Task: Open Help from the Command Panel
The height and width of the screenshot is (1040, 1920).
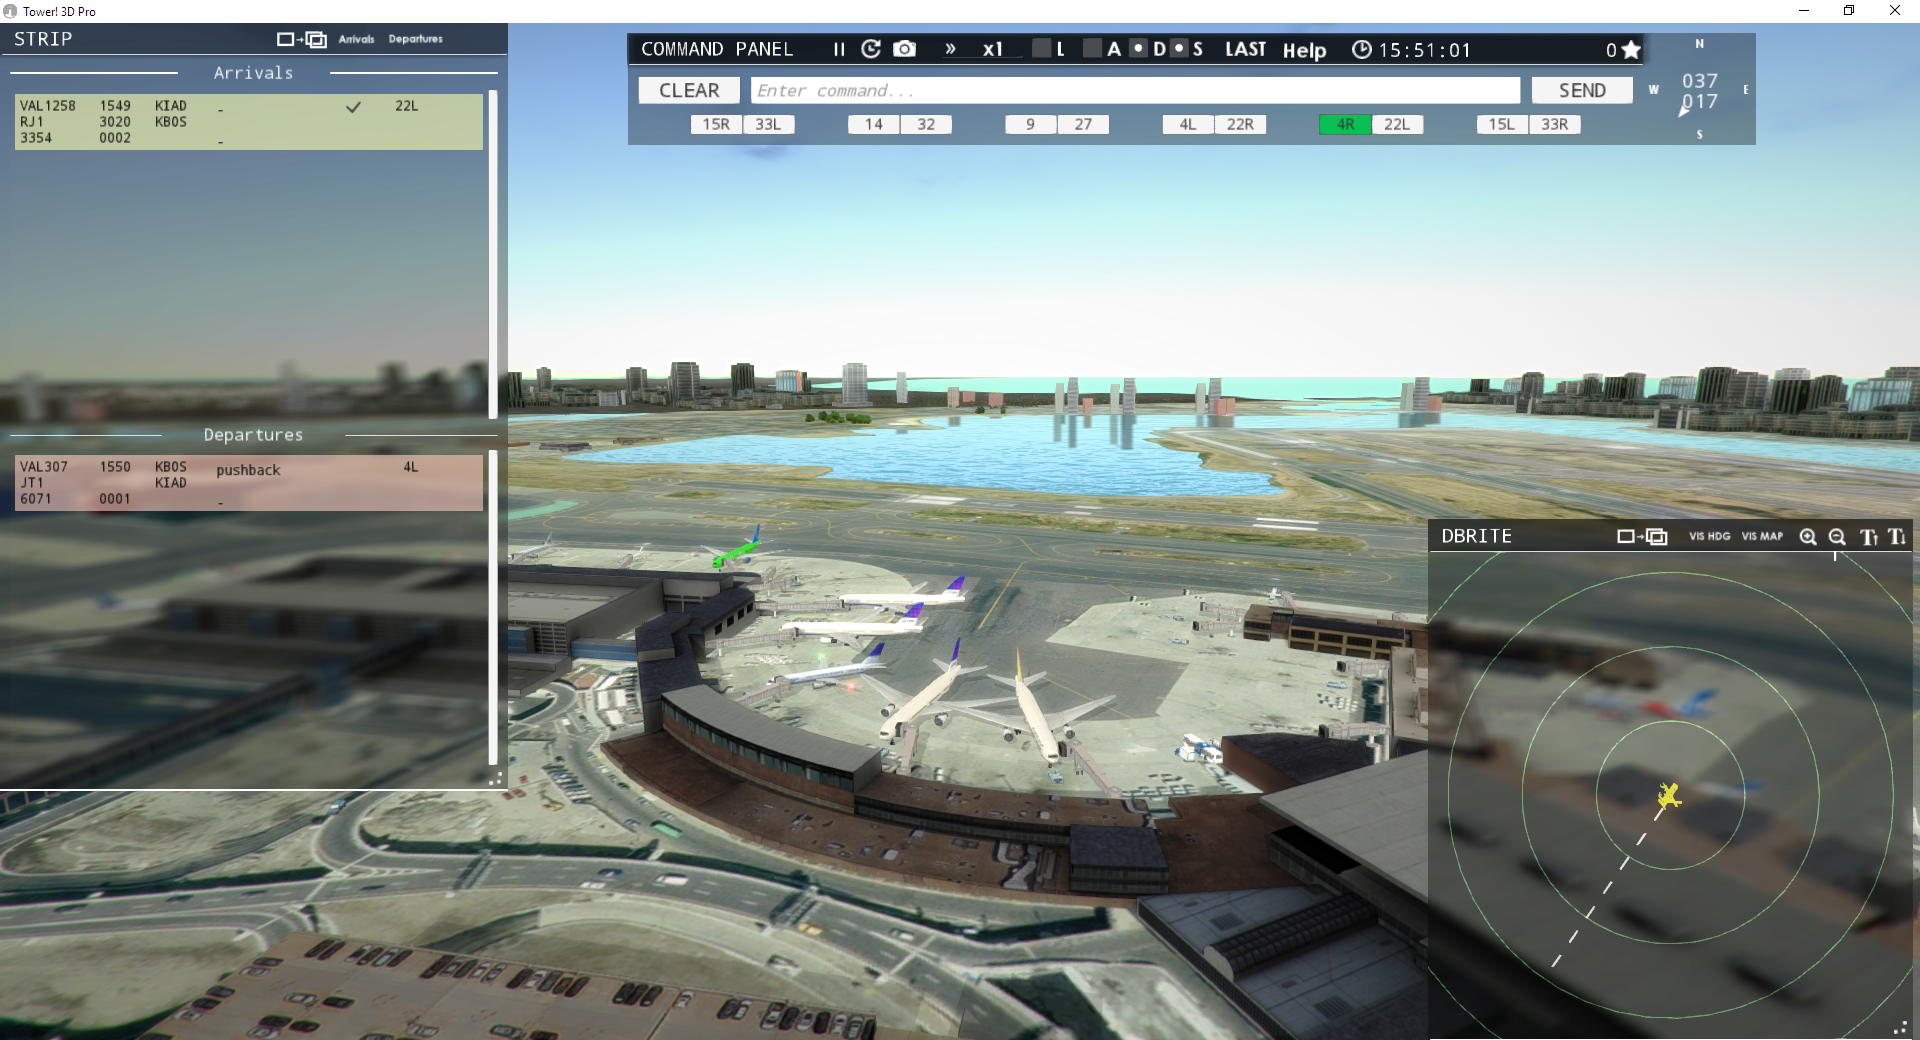Action: (x=1304, y=50)
